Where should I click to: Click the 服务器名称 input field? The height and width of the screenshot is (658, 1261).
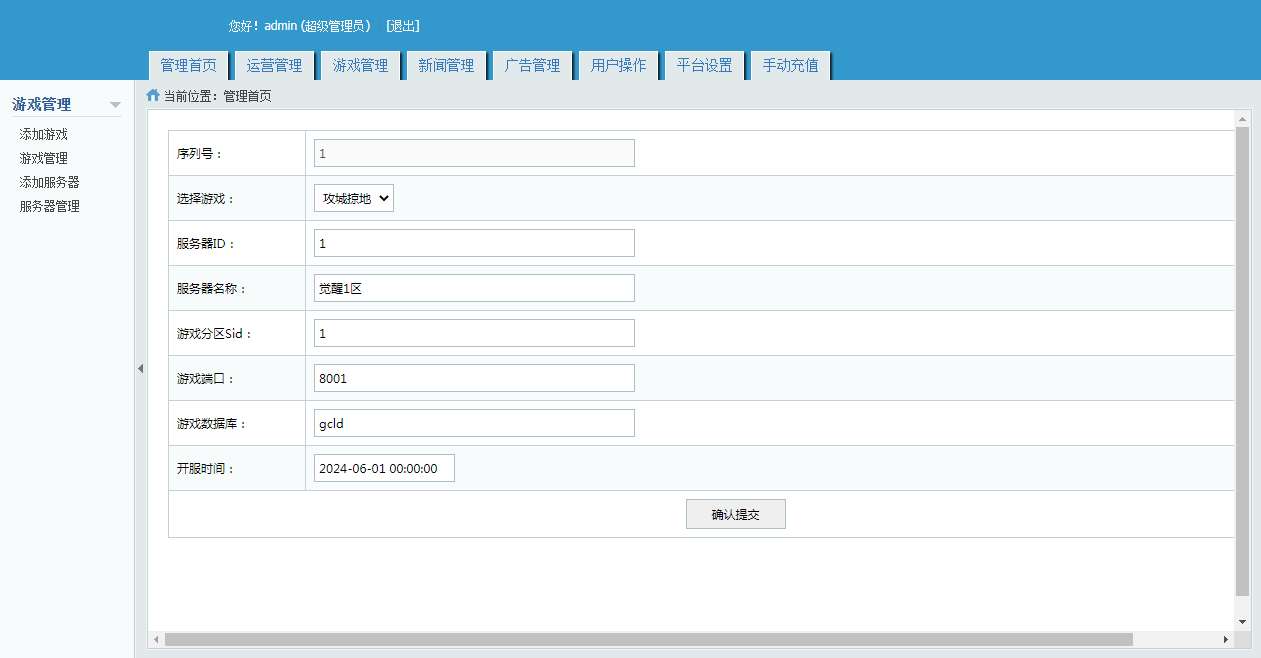(x=474, y=288)
